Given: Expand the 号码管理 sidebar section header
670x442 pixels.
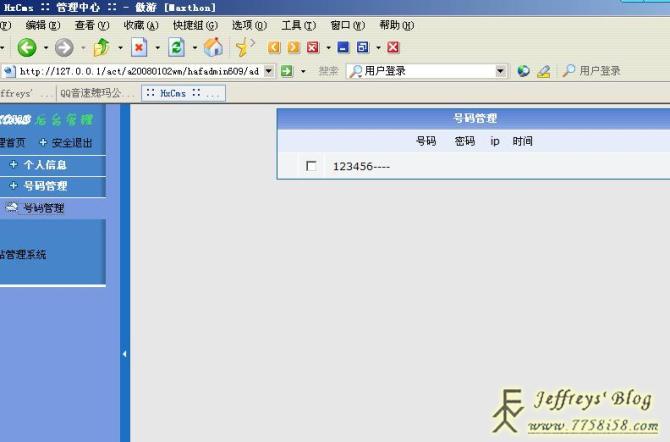Looking at the screenshot, I should point(45,186).
